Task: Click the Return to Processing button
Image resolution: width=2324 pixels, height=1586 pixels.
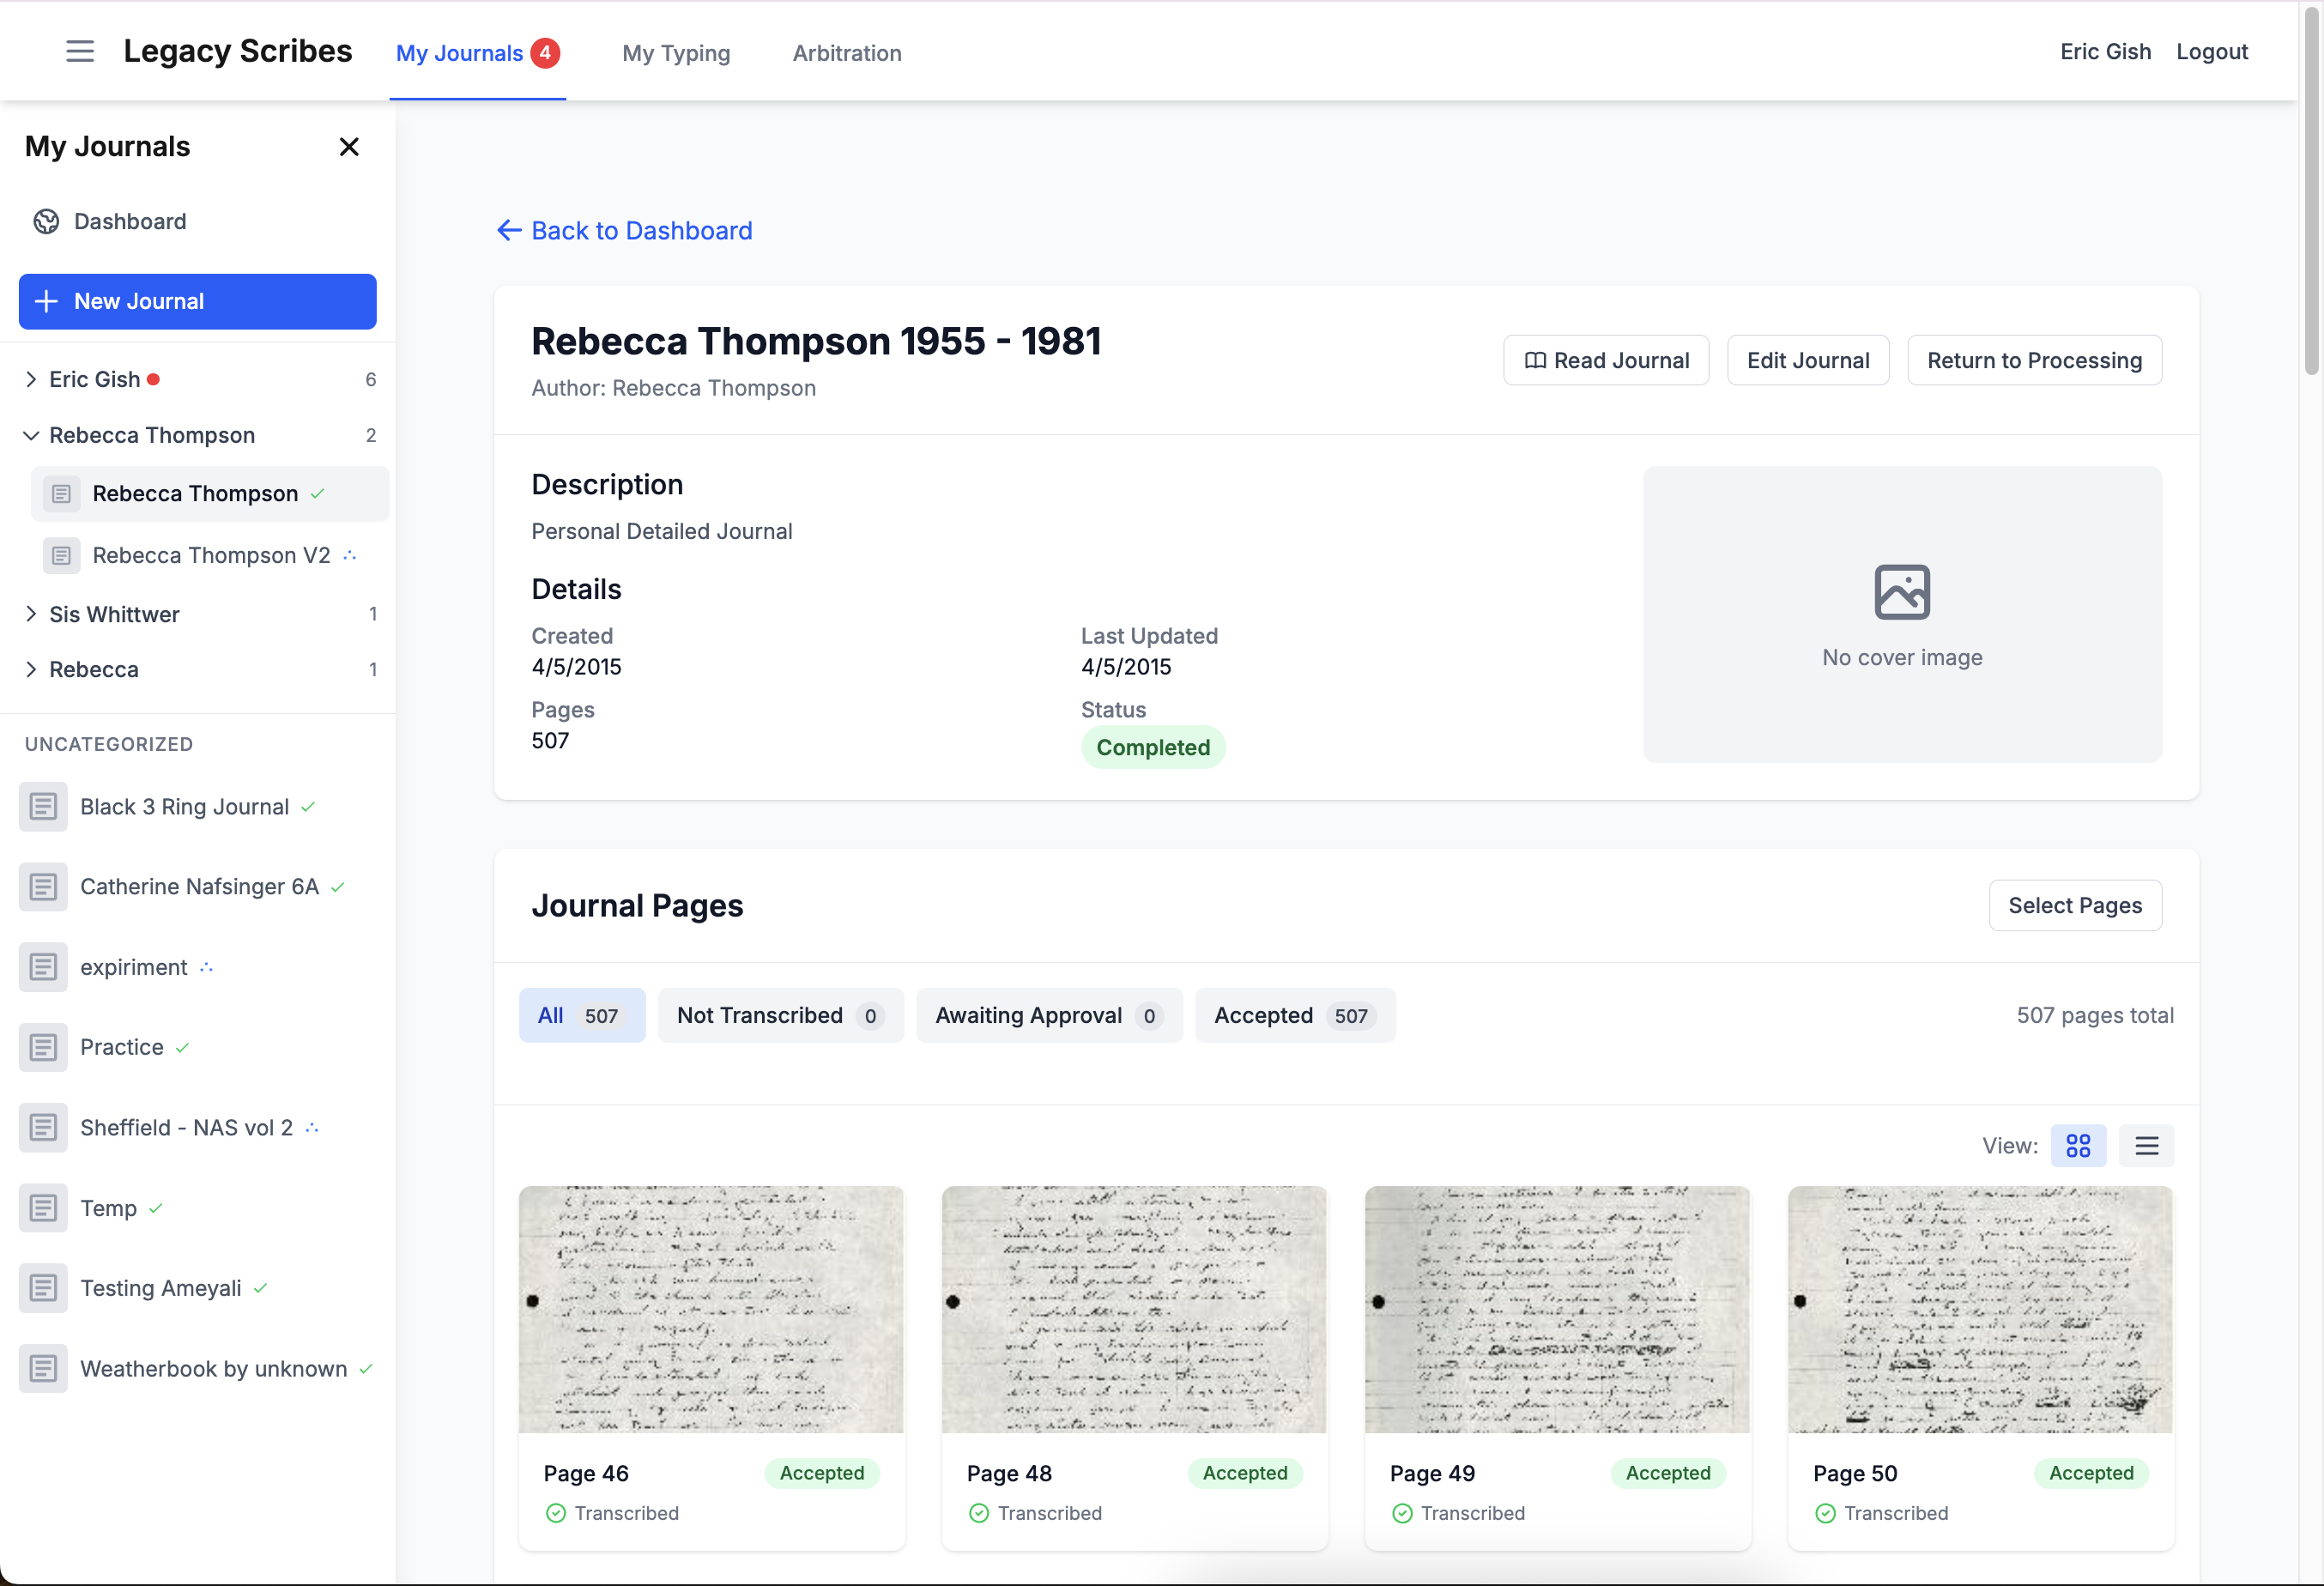Action: point(2034,360)
